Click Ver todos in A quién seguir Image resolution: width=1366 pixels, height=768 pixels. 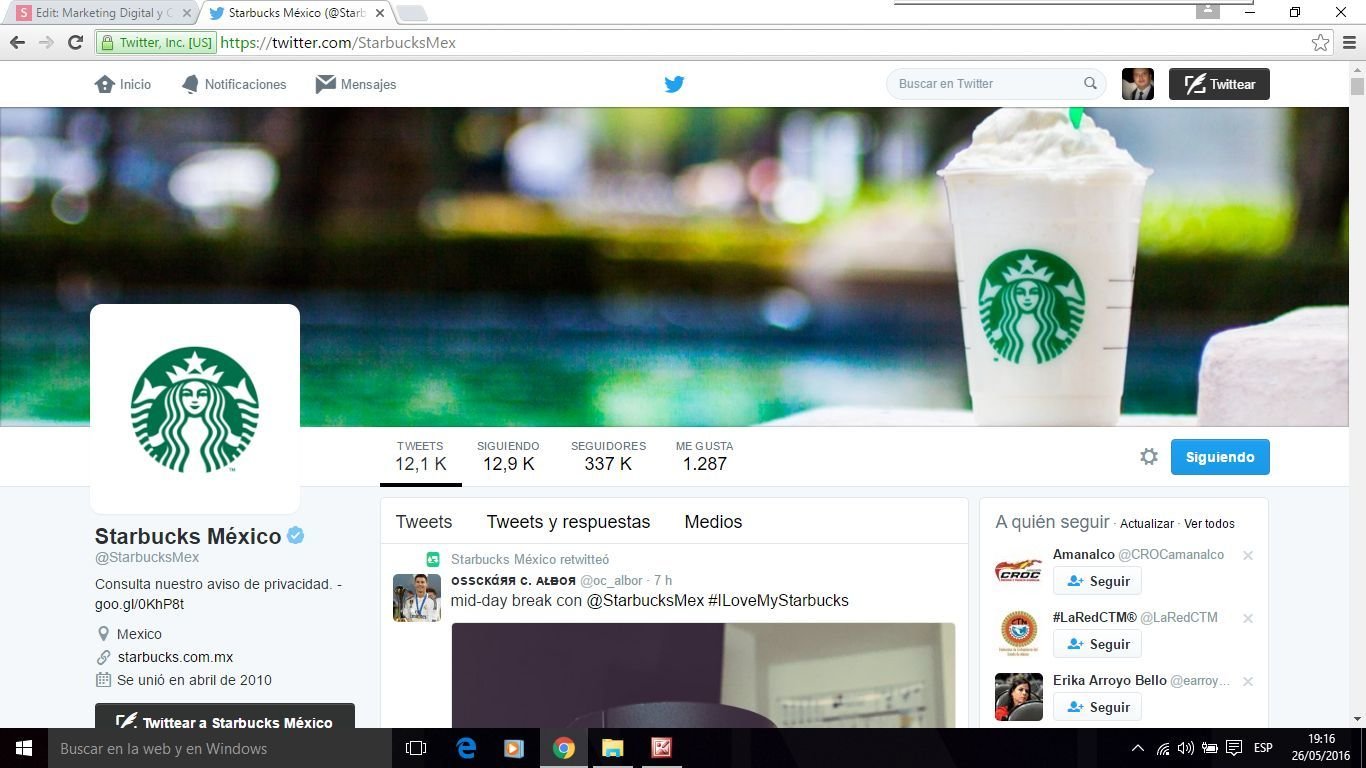1209,523
